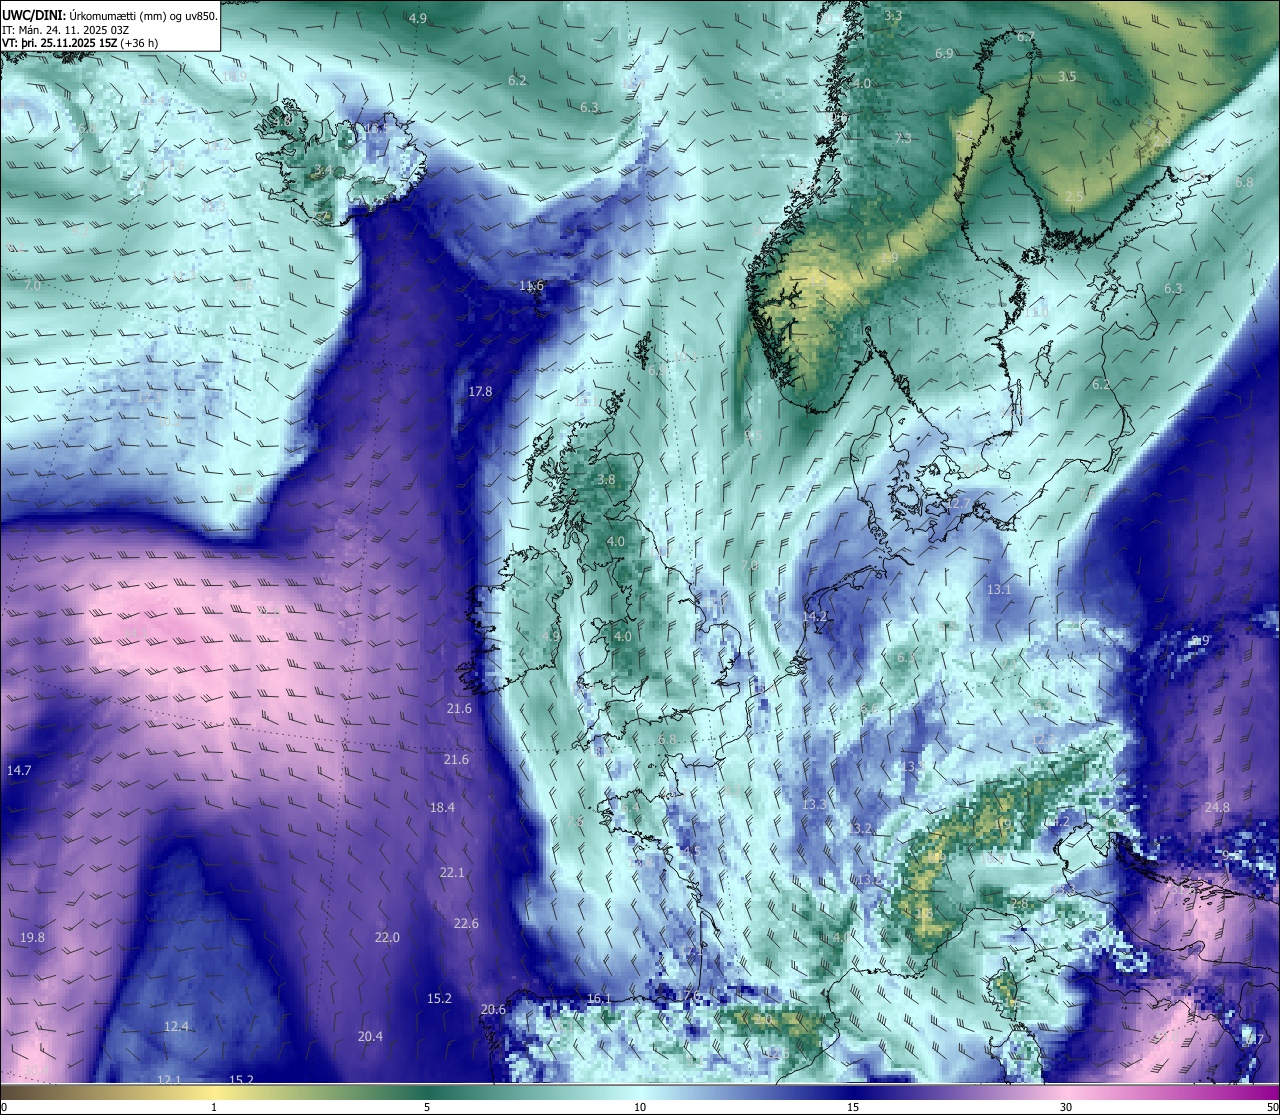Select the 6.9 value off northern Norway
1280x1115 pixels.
coord(944,53)
